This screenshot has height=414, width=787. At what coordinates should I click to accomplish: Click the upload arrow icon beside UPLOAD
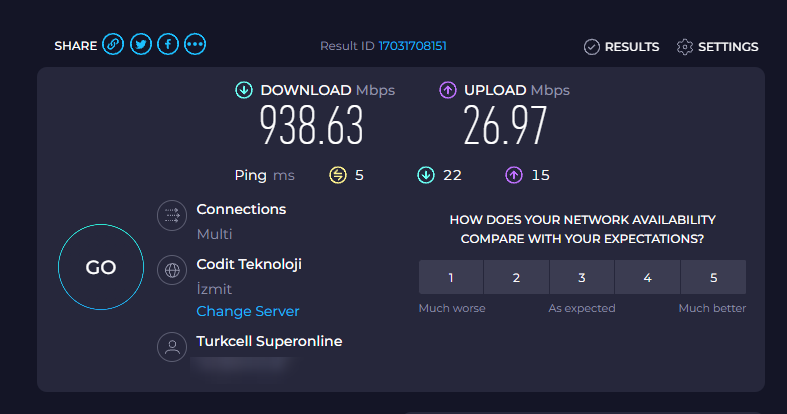[448, 90]
